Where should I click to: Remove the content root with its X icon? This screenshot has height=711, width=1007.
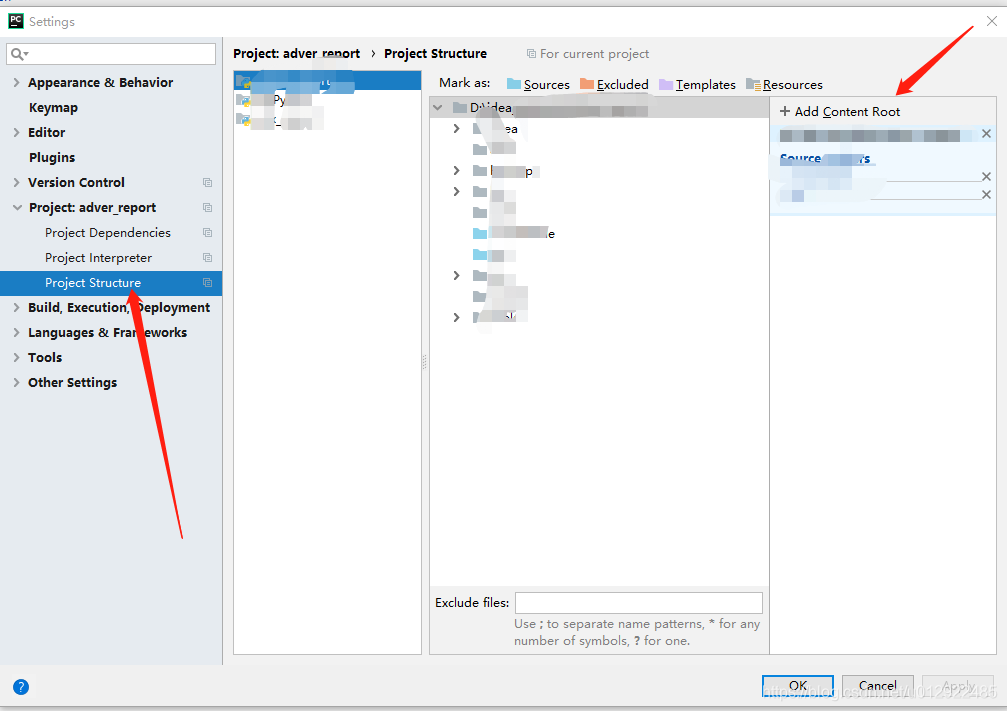pyautogui.click(x=986, y=134)
